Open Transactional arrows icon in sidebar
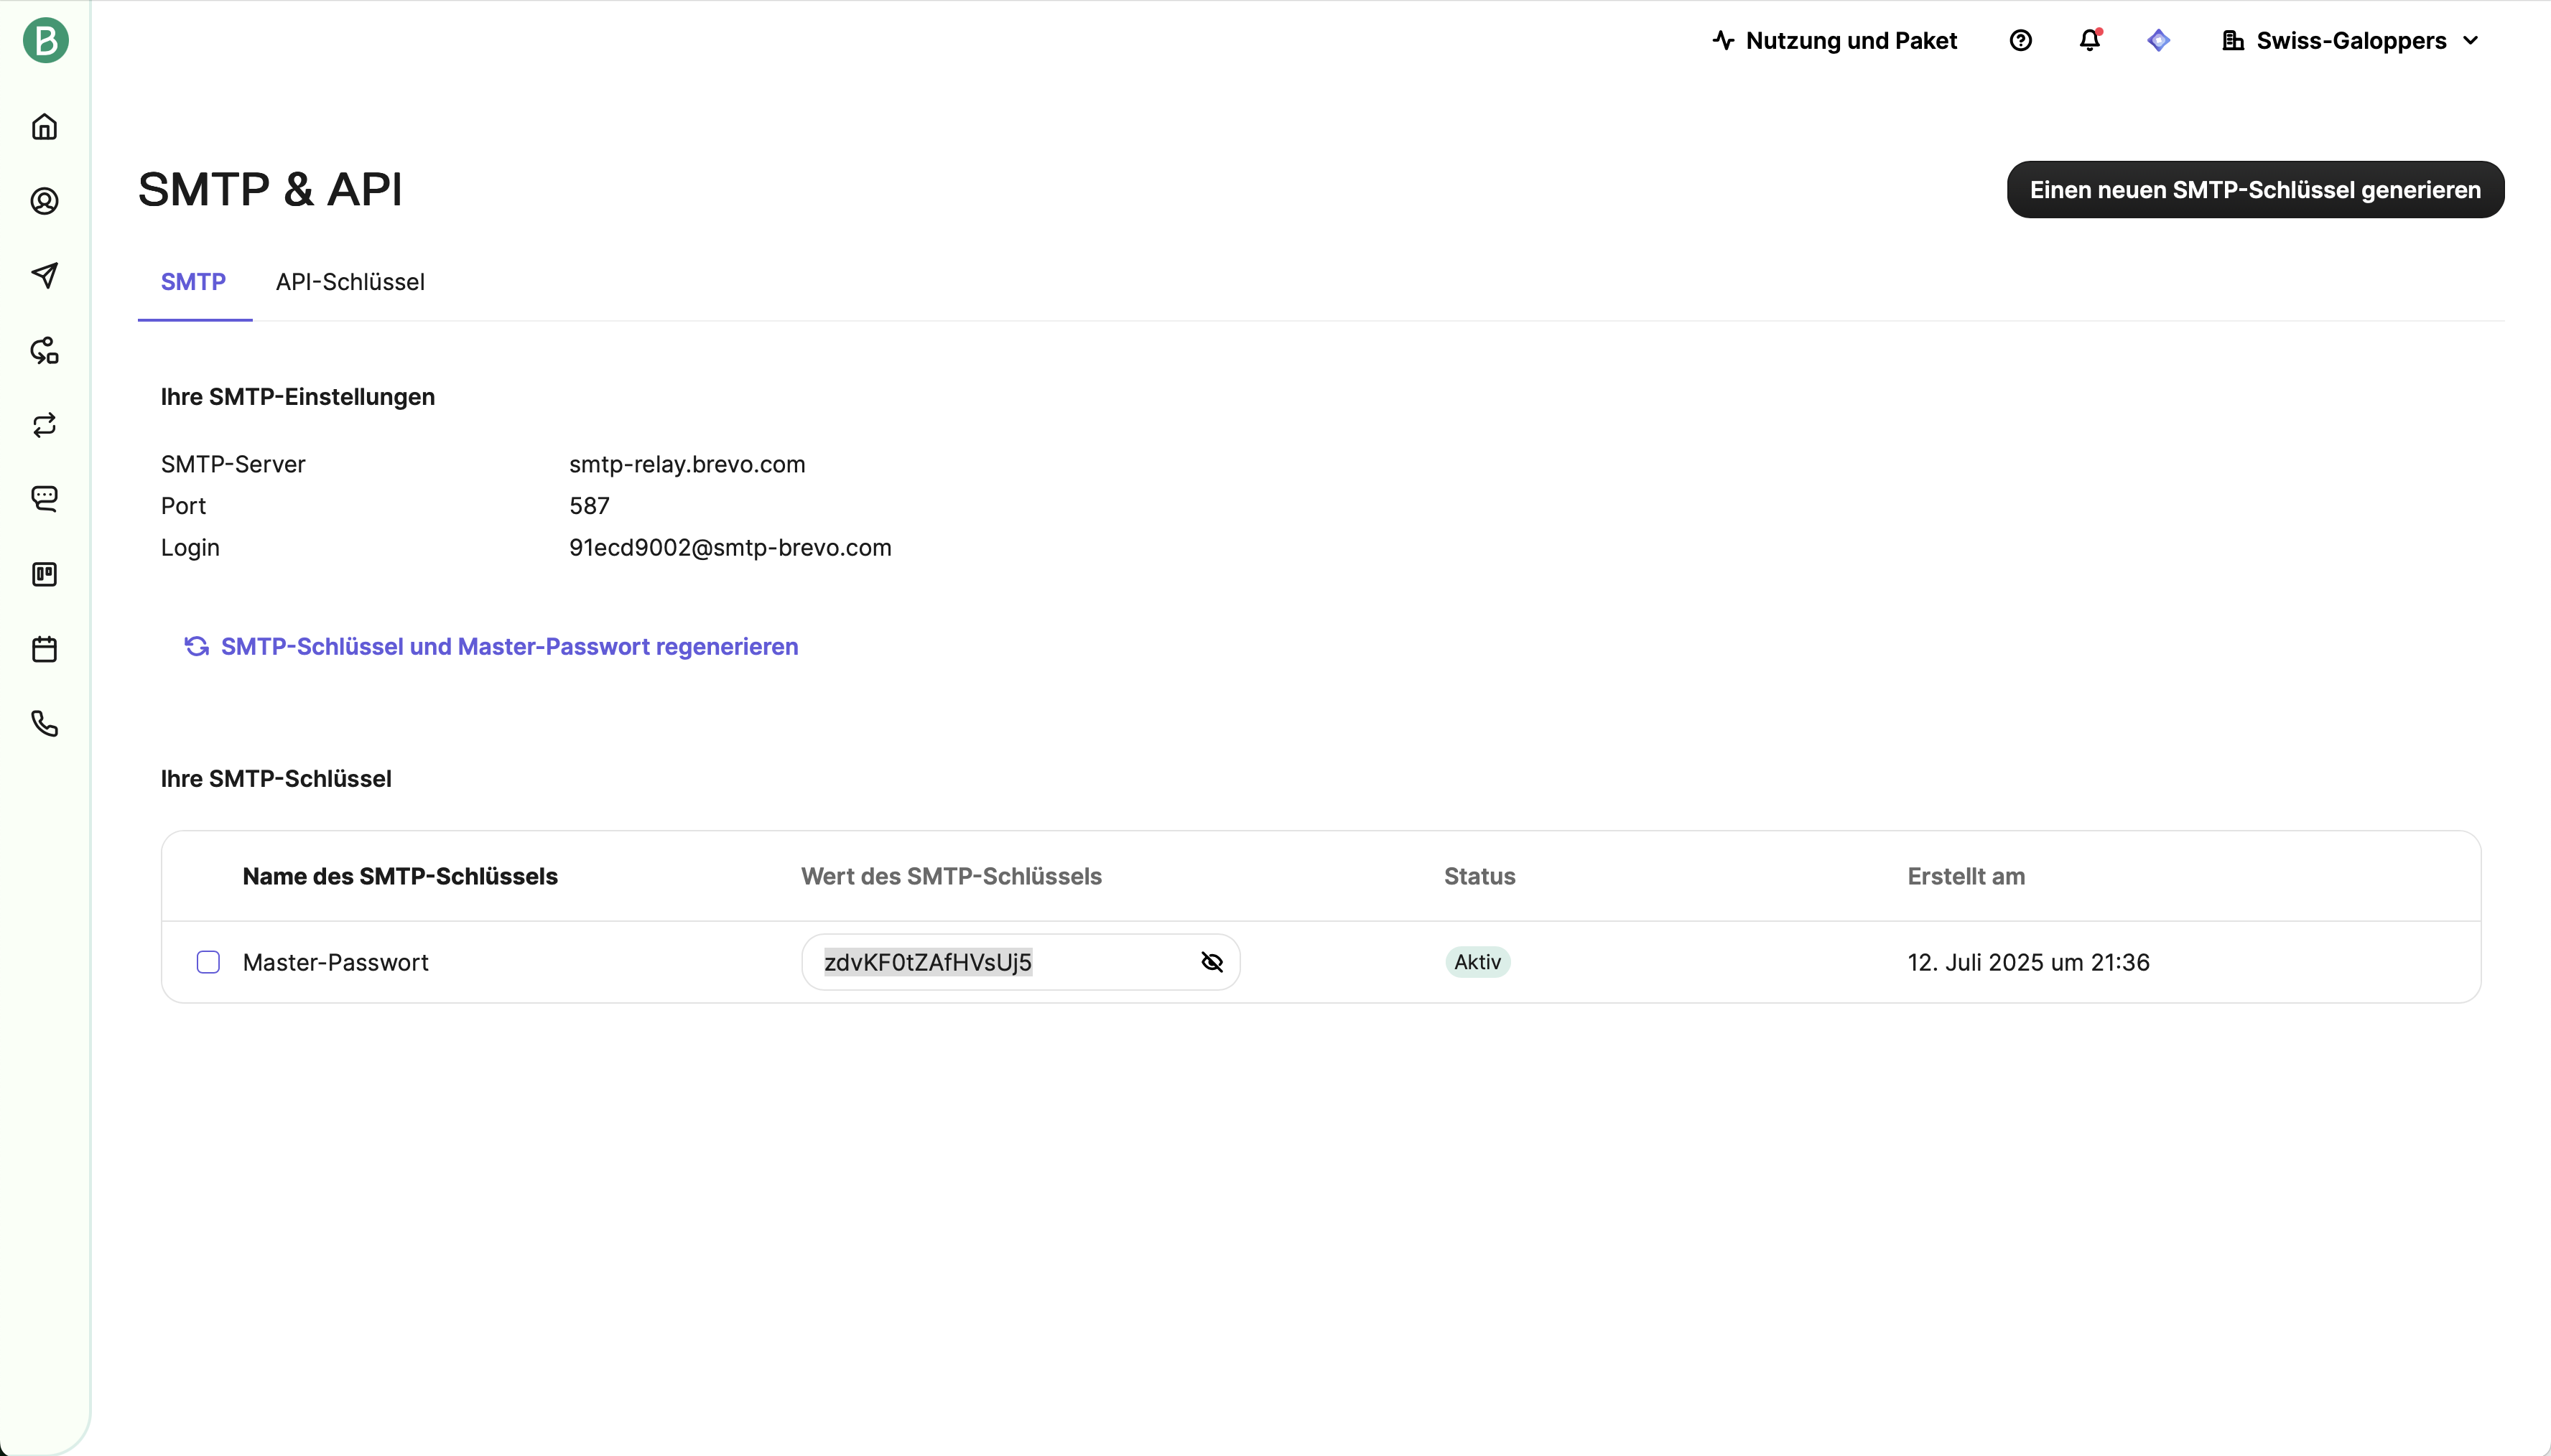Image resolution: width=2551 pixels, height=1456 pixels. [45, 425]
